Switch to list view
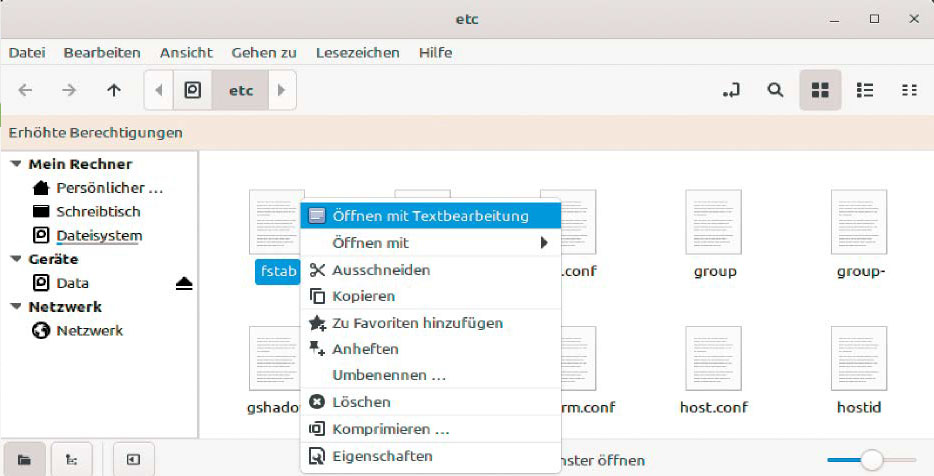Screen dimensions: 934x476 click(x=865, y=91)
